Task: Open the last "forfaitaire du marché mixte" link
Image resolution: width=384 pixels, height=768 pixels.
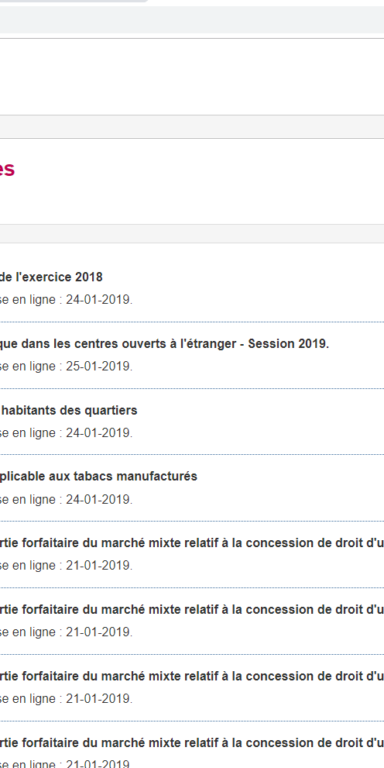Action: click(192, 743)
